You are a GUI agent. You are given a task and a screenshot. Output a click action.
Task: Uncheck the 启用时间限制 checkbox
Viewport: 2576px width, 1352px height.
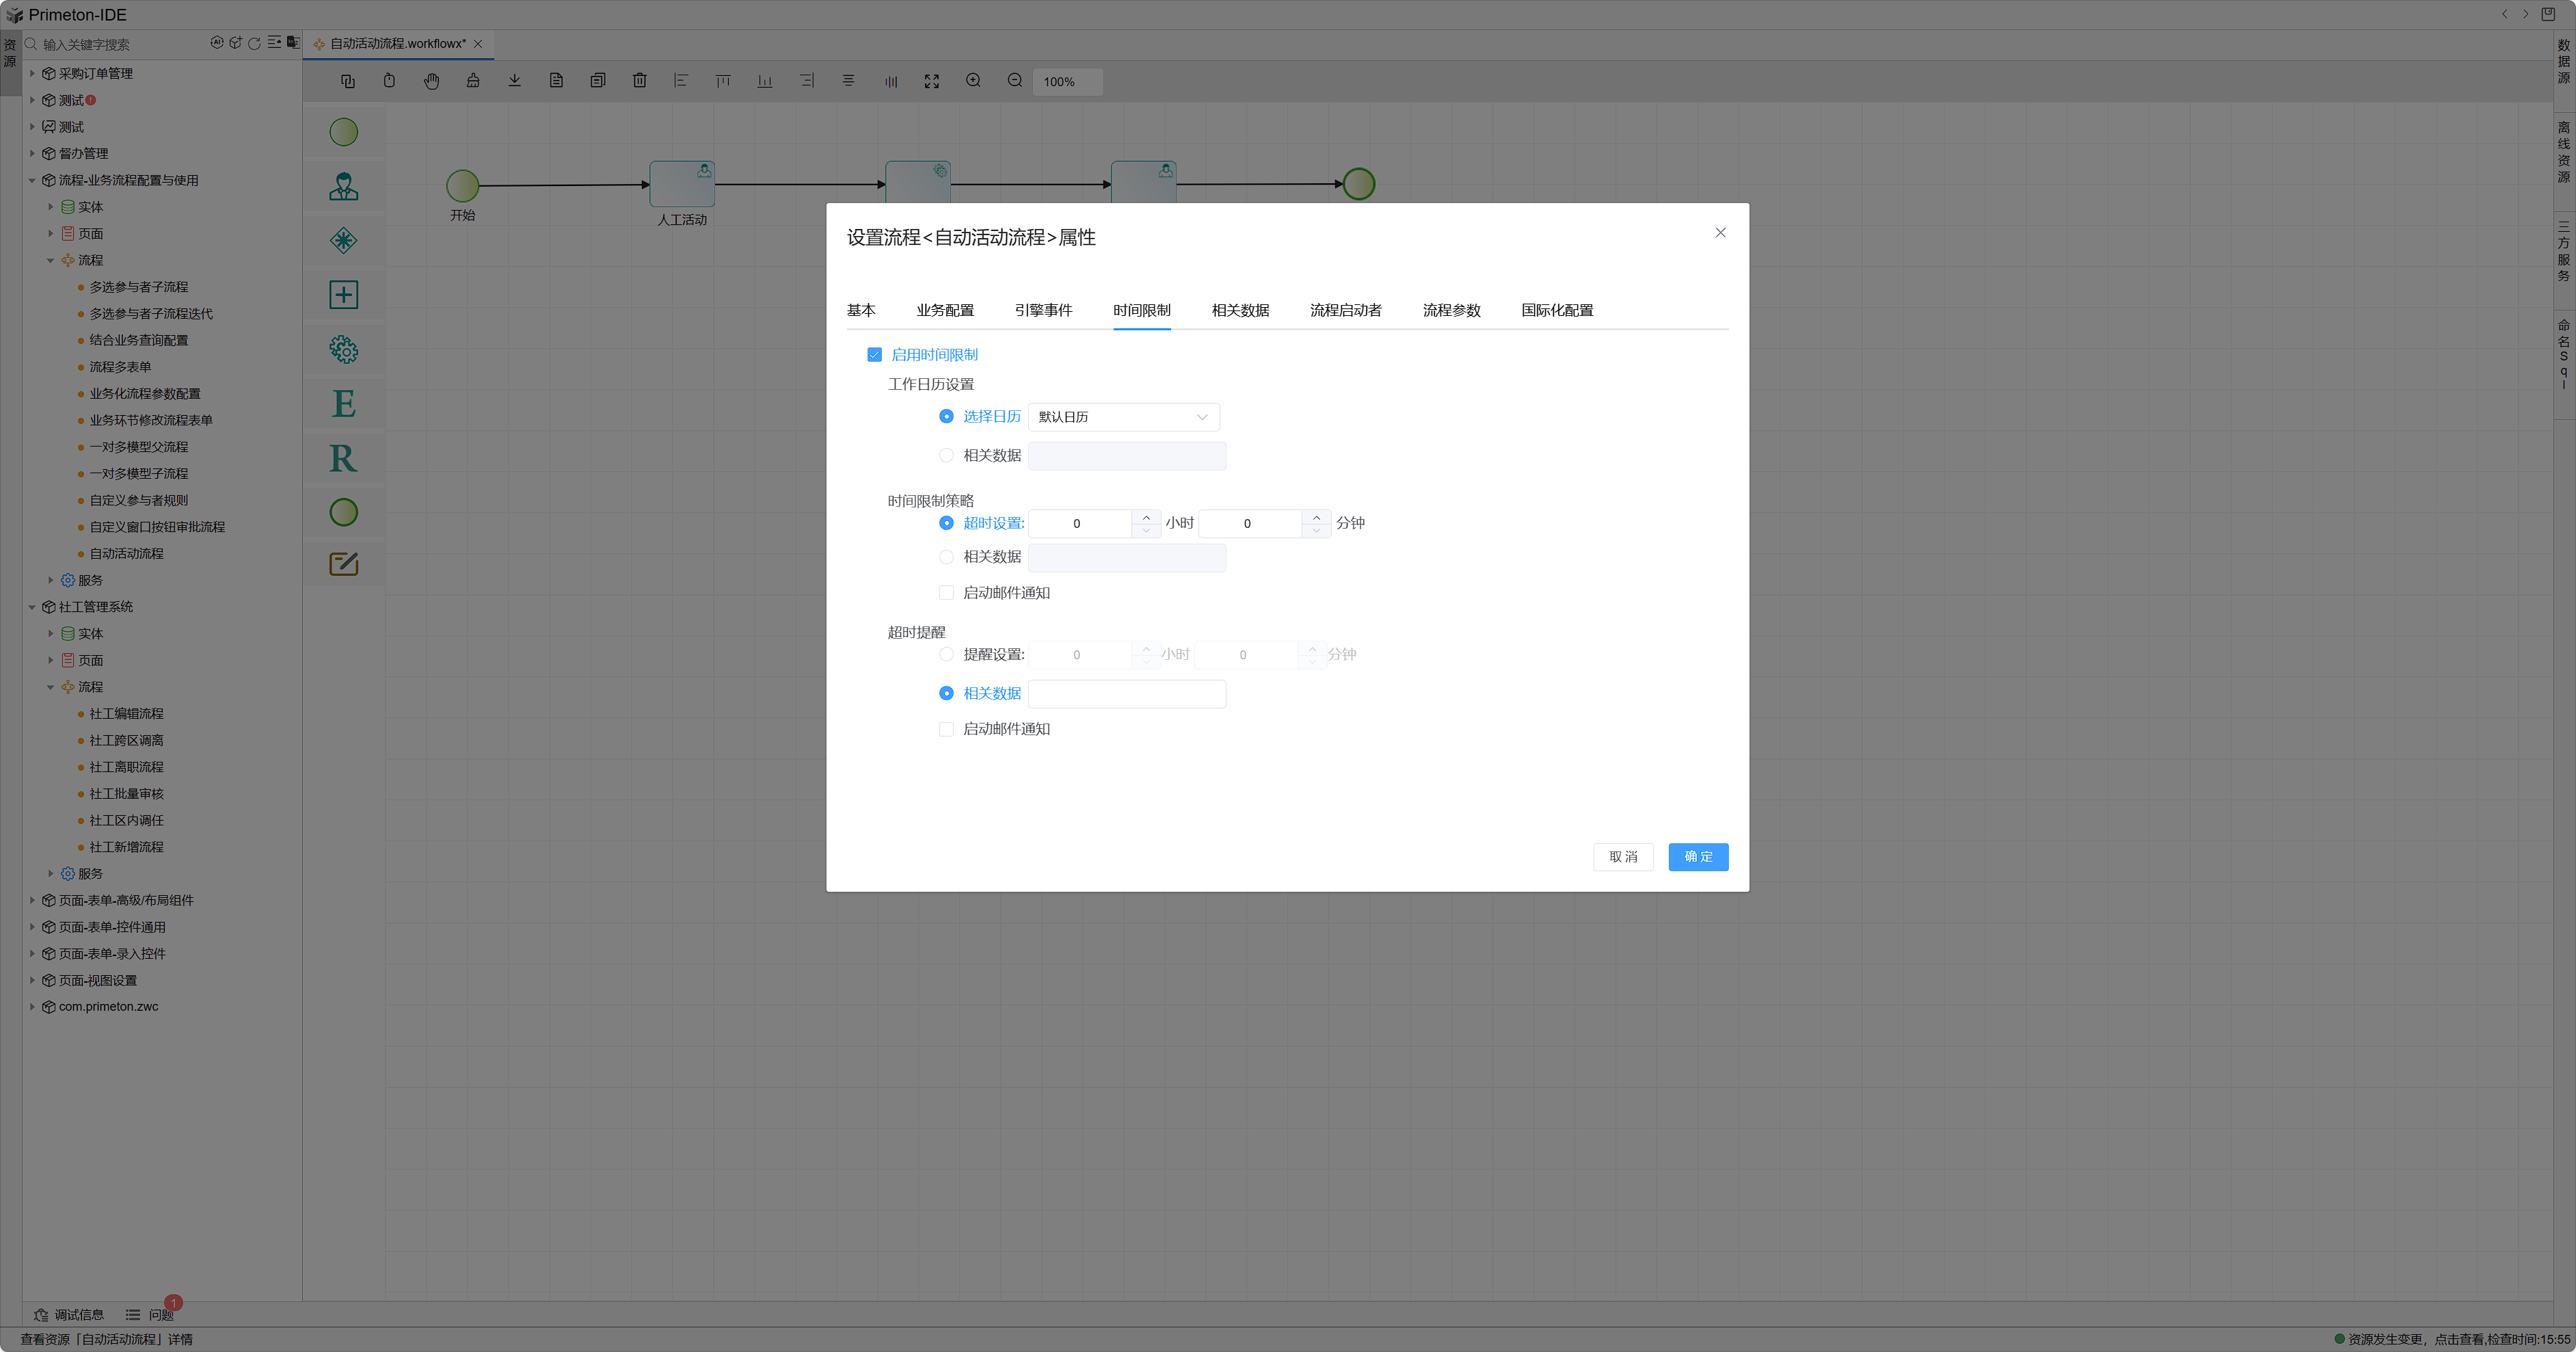[874, 355]
